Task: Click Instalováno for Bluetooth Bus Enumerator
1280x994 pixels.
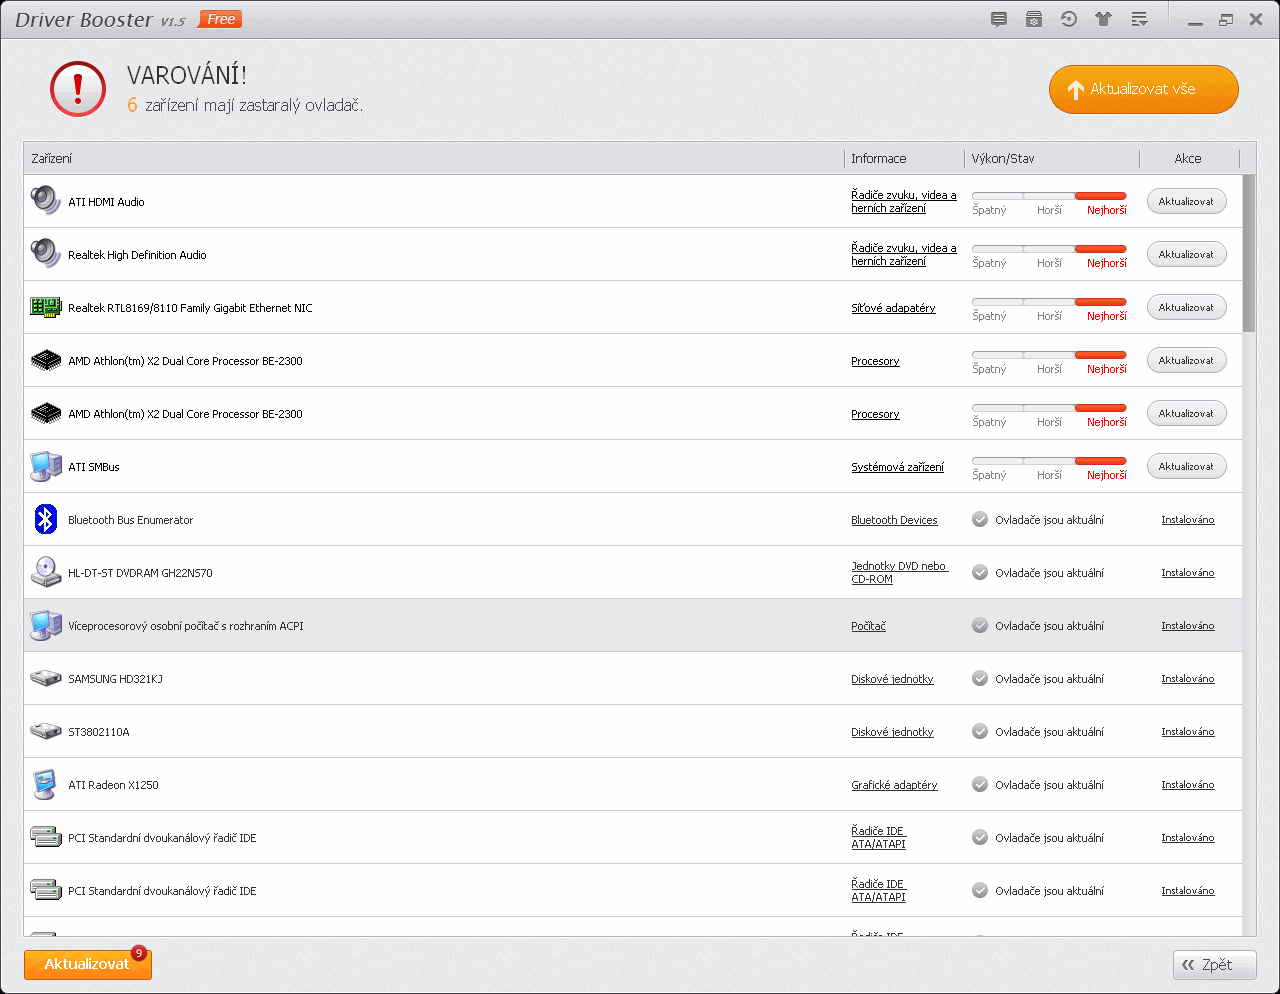Action: click(x=1188, y=520)
